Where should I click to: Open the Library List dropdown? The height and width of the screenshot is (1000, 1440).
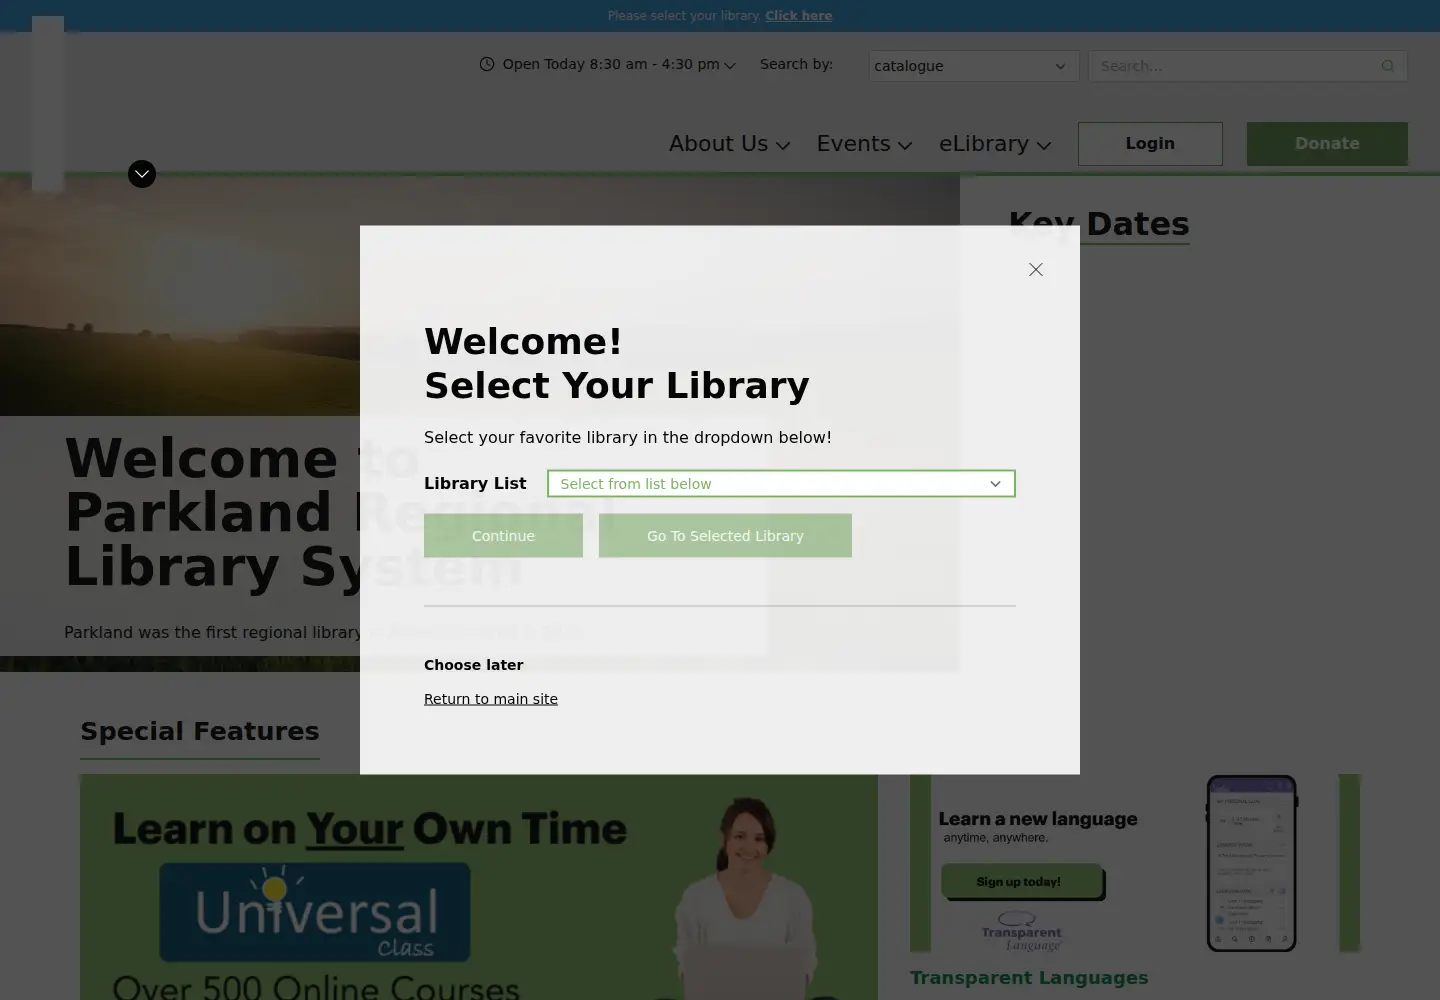coord(781,484)
